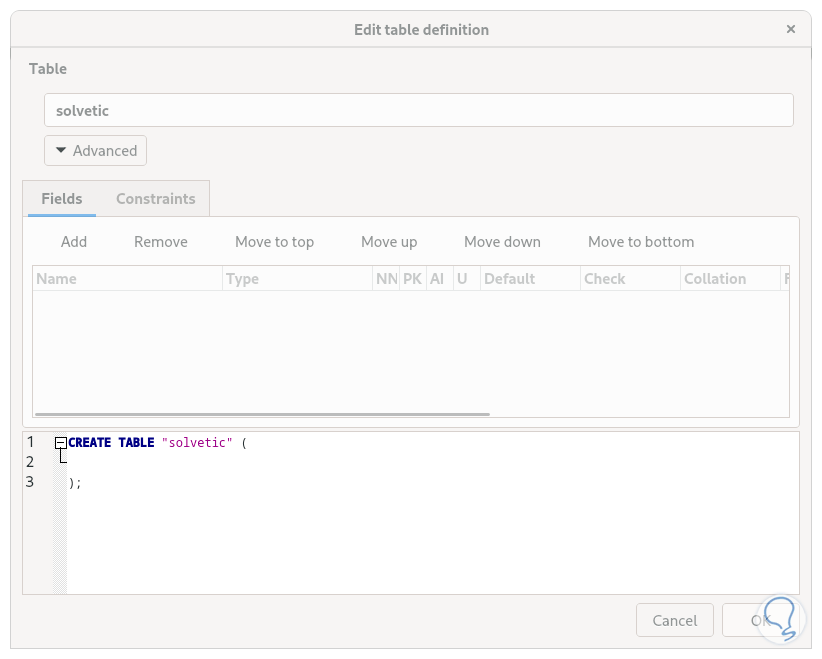Close the Edit table definition dialog
822x659 pixels.
tap(791, 30)
